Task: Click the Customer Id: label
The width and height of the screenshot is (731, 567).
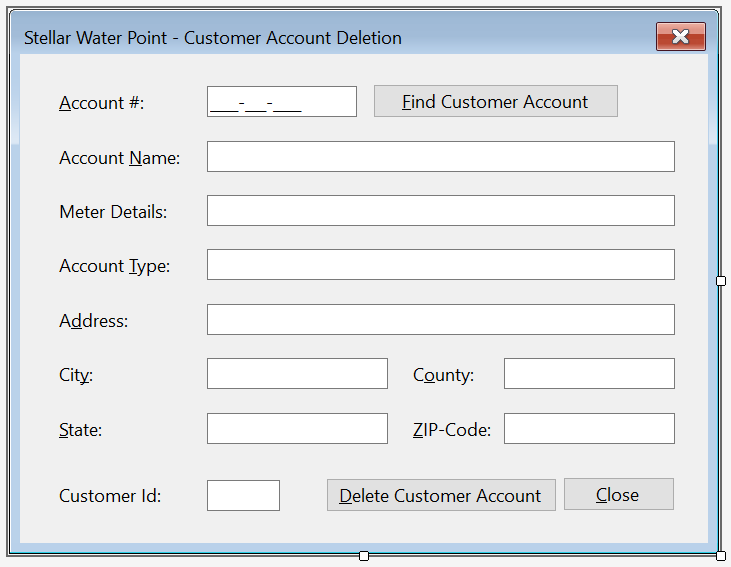Action: coord(110,496)
